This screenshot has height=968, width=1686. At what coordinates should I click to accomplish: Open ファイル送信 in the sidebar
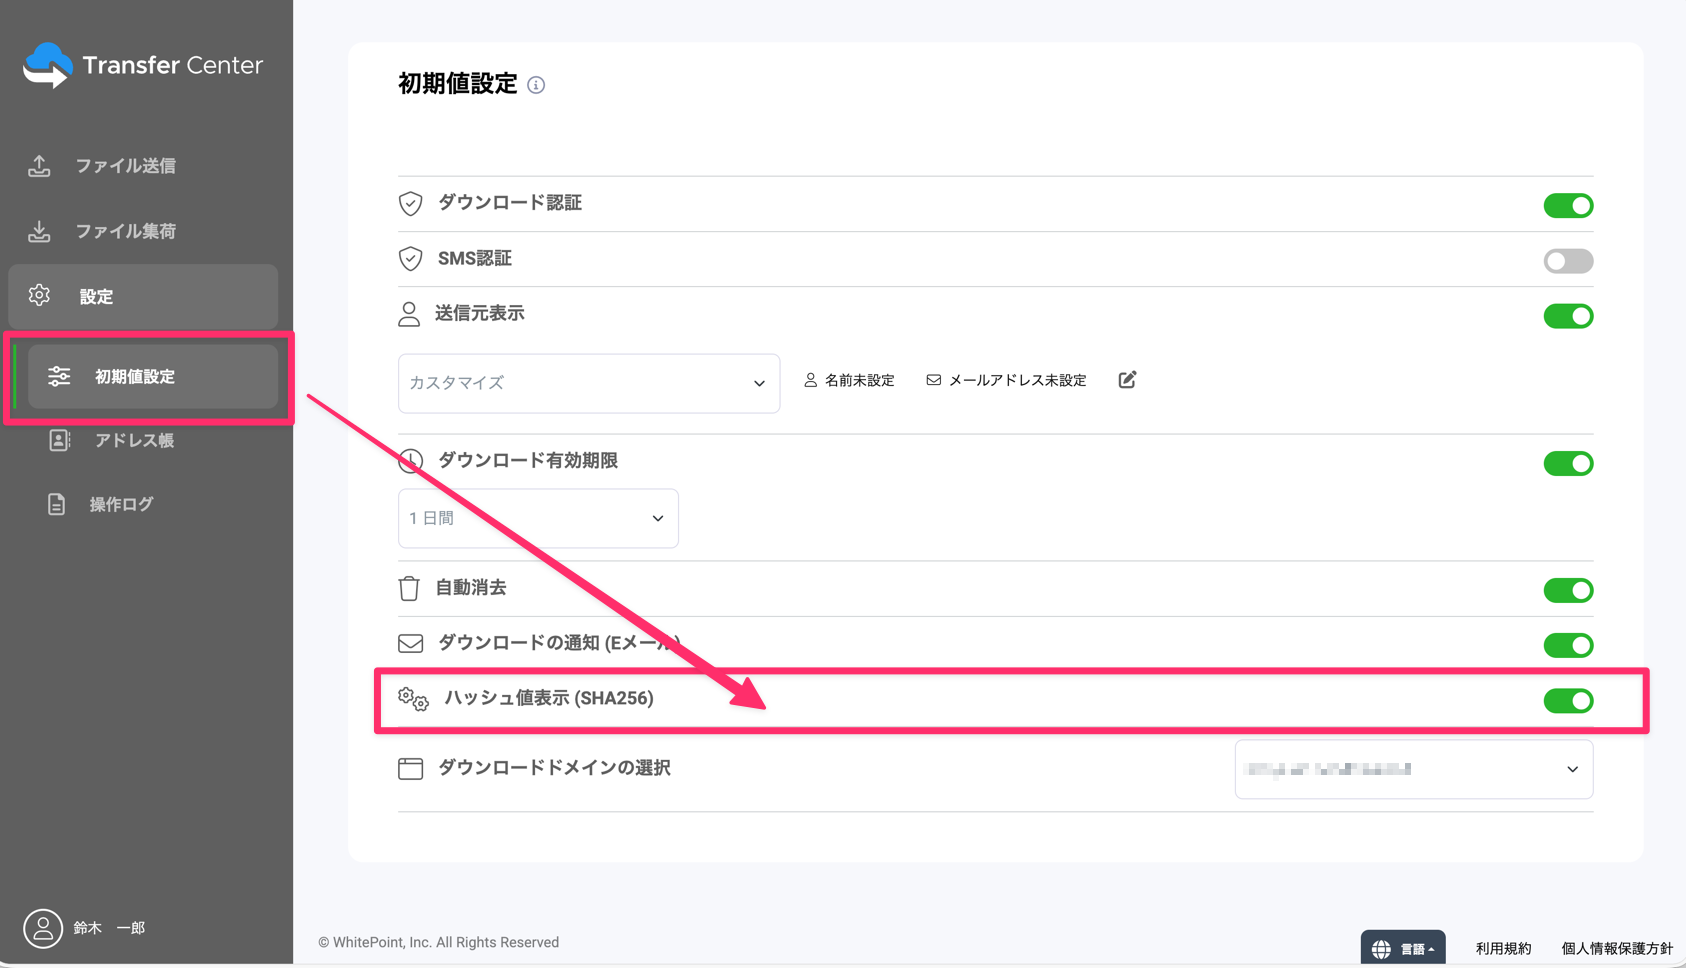click(125, 166)
